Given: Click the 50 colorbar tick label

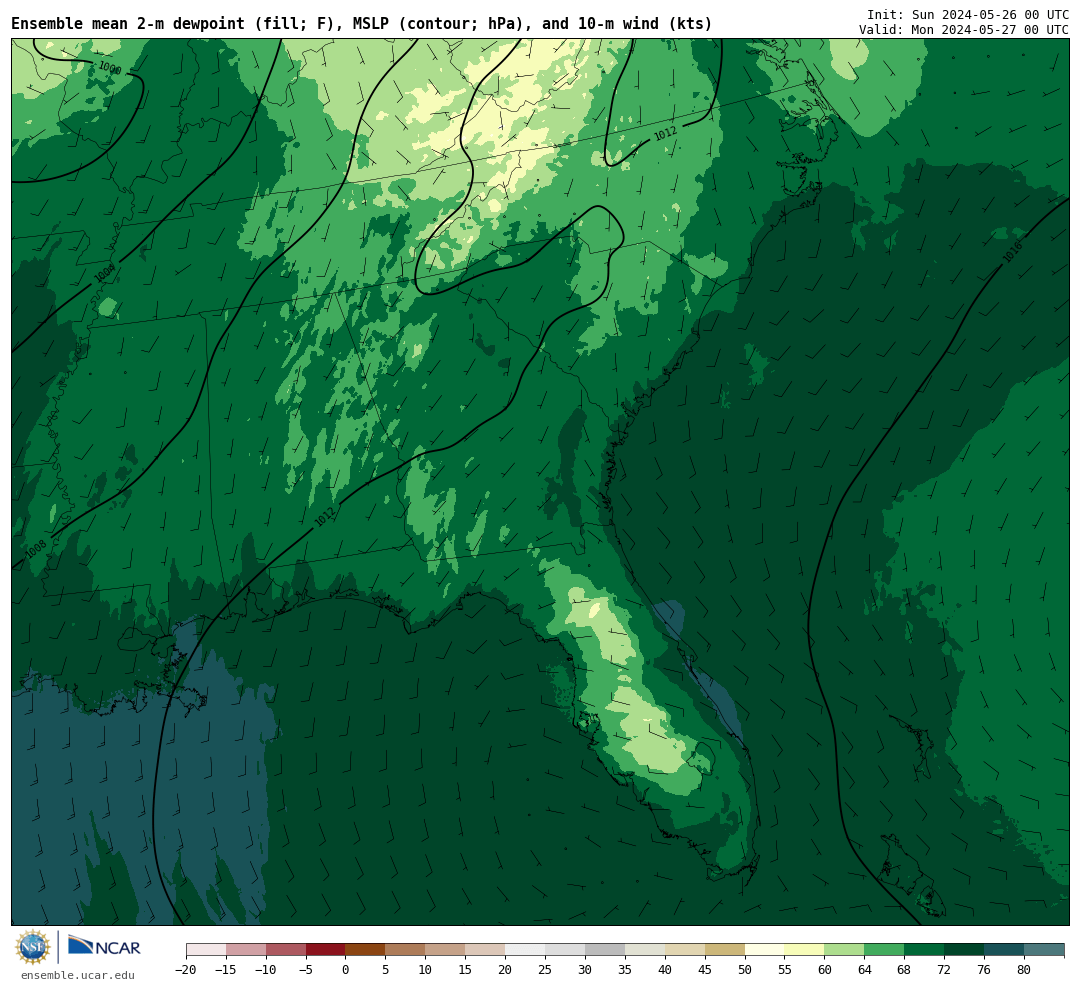Looking at the screenshot, I should pyautogui.click(x=745, y=970).
